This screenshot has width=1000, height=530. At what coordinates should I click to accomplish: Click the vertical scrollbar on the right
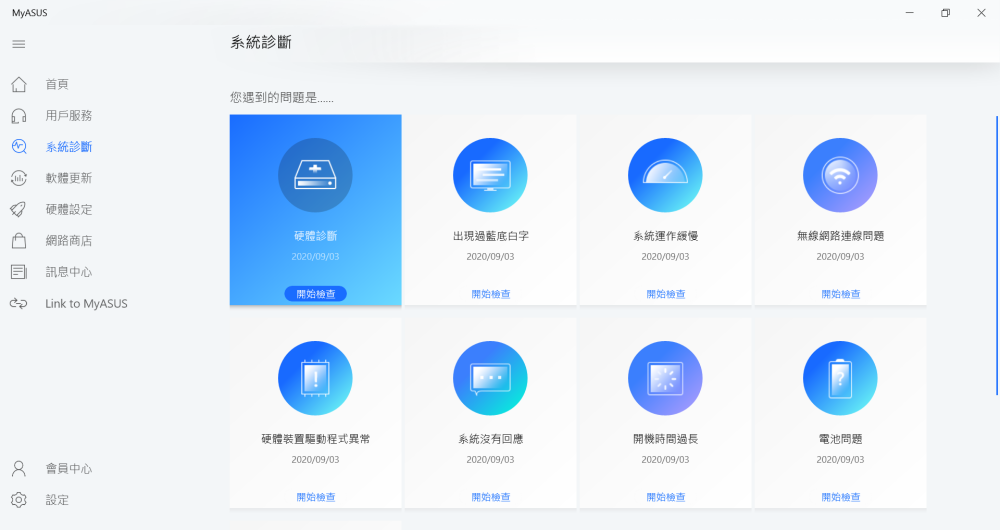coord(997,255)
